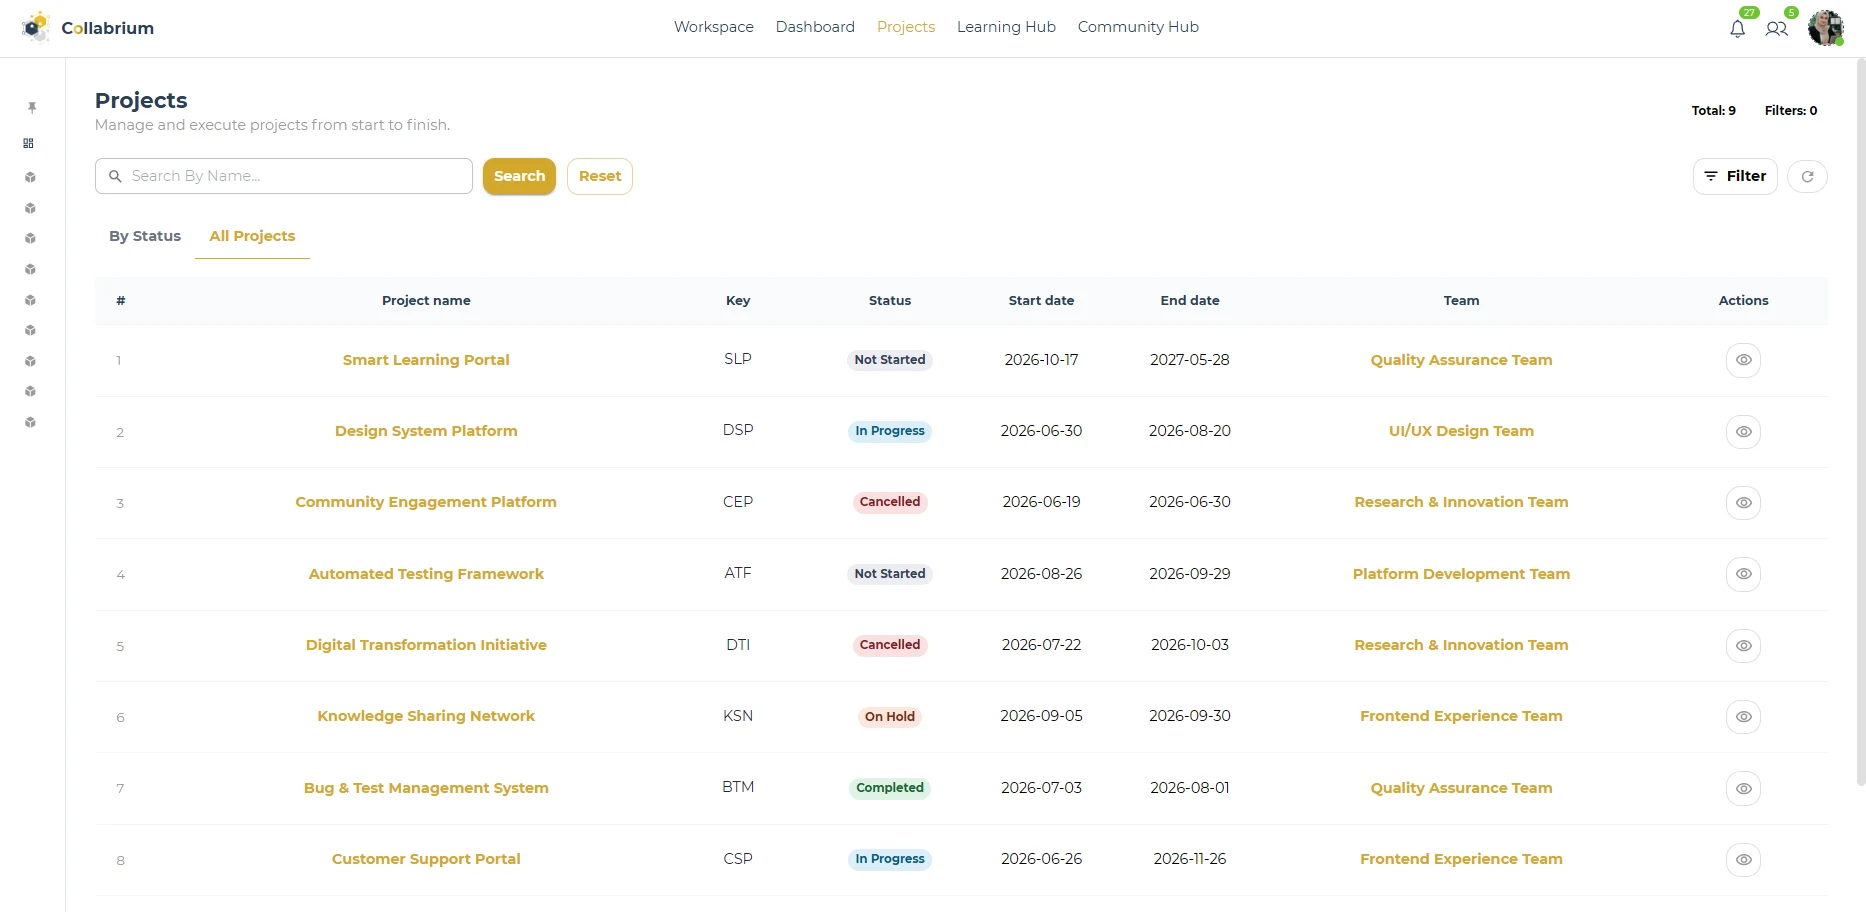Go to Dashboard in top navigation

click(x=815, y=27)
